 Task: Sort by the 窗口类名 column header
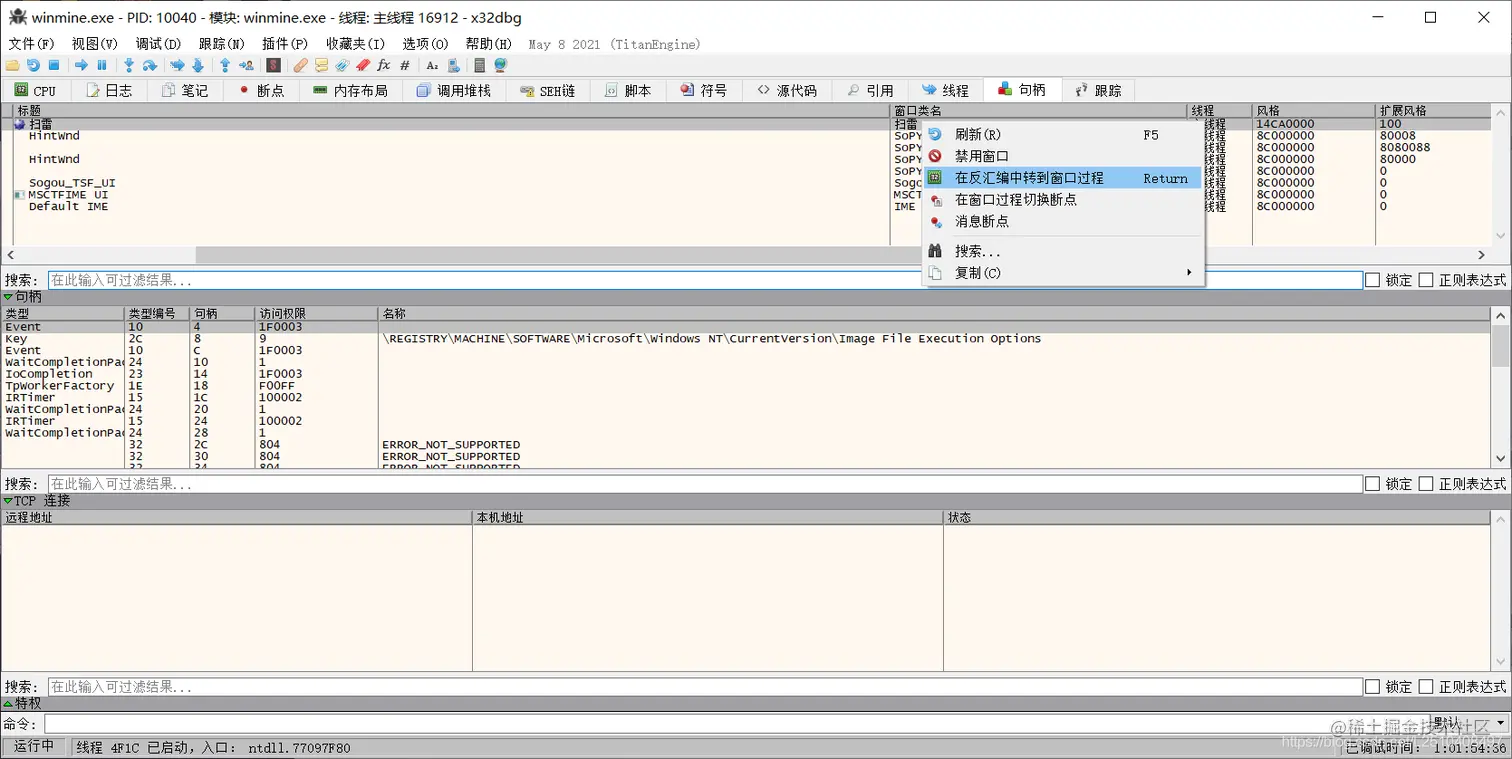(1038, 111)
